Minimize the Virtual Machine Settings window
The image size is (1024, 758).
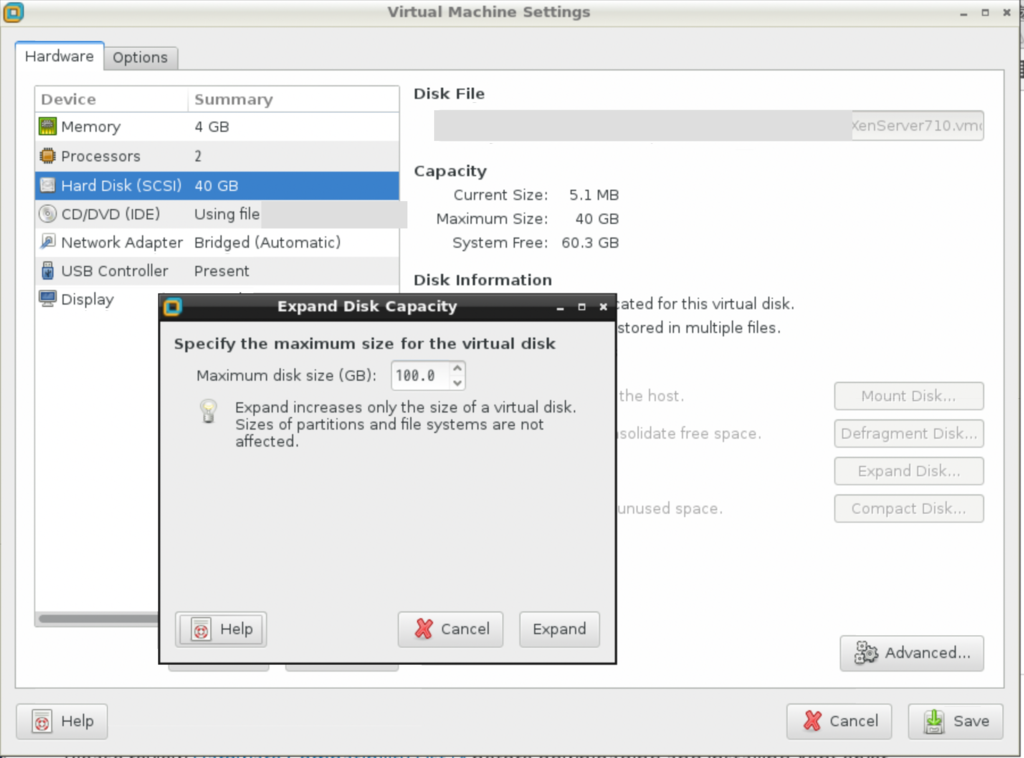[964, 13]
